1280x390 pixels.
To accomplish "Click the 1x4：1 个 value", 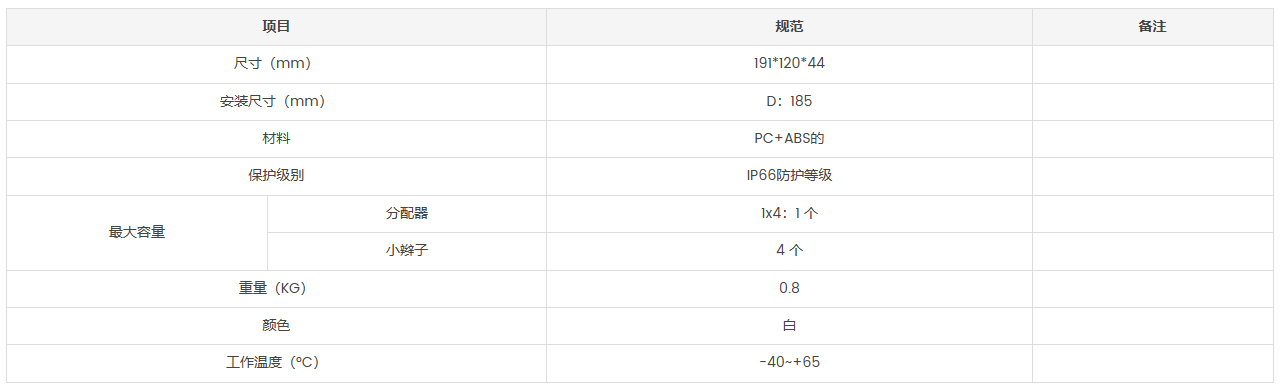I will (x=789, y=214).
